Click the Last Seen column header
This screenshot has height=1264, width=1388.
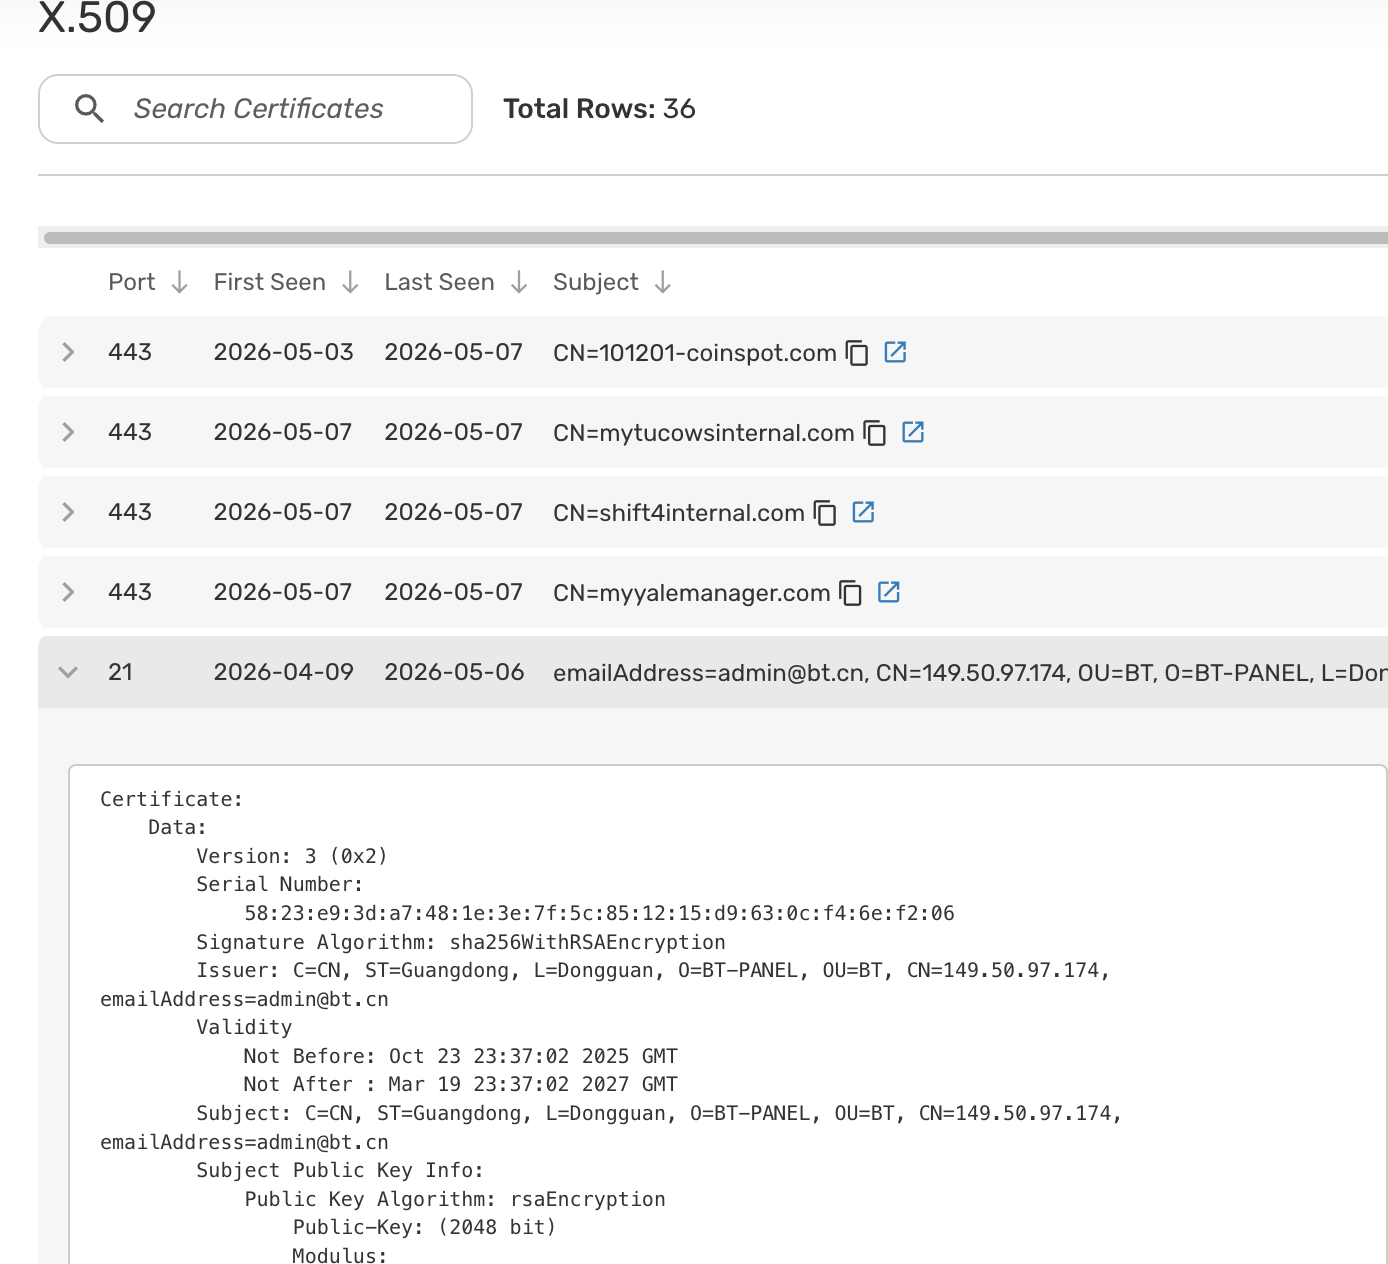(x=439, y=283)
